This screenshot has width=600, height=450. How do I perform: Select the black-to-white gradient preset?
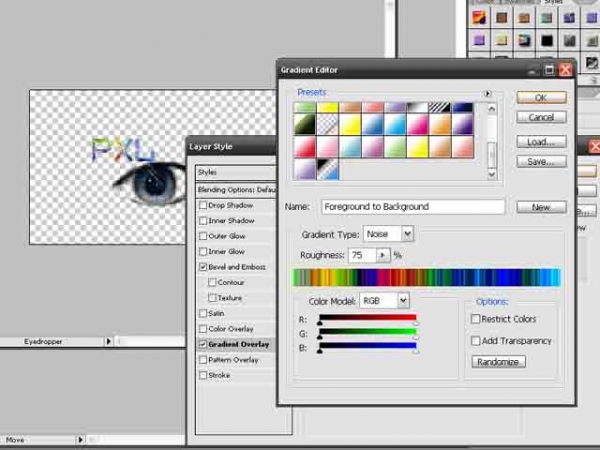(417, 107)
